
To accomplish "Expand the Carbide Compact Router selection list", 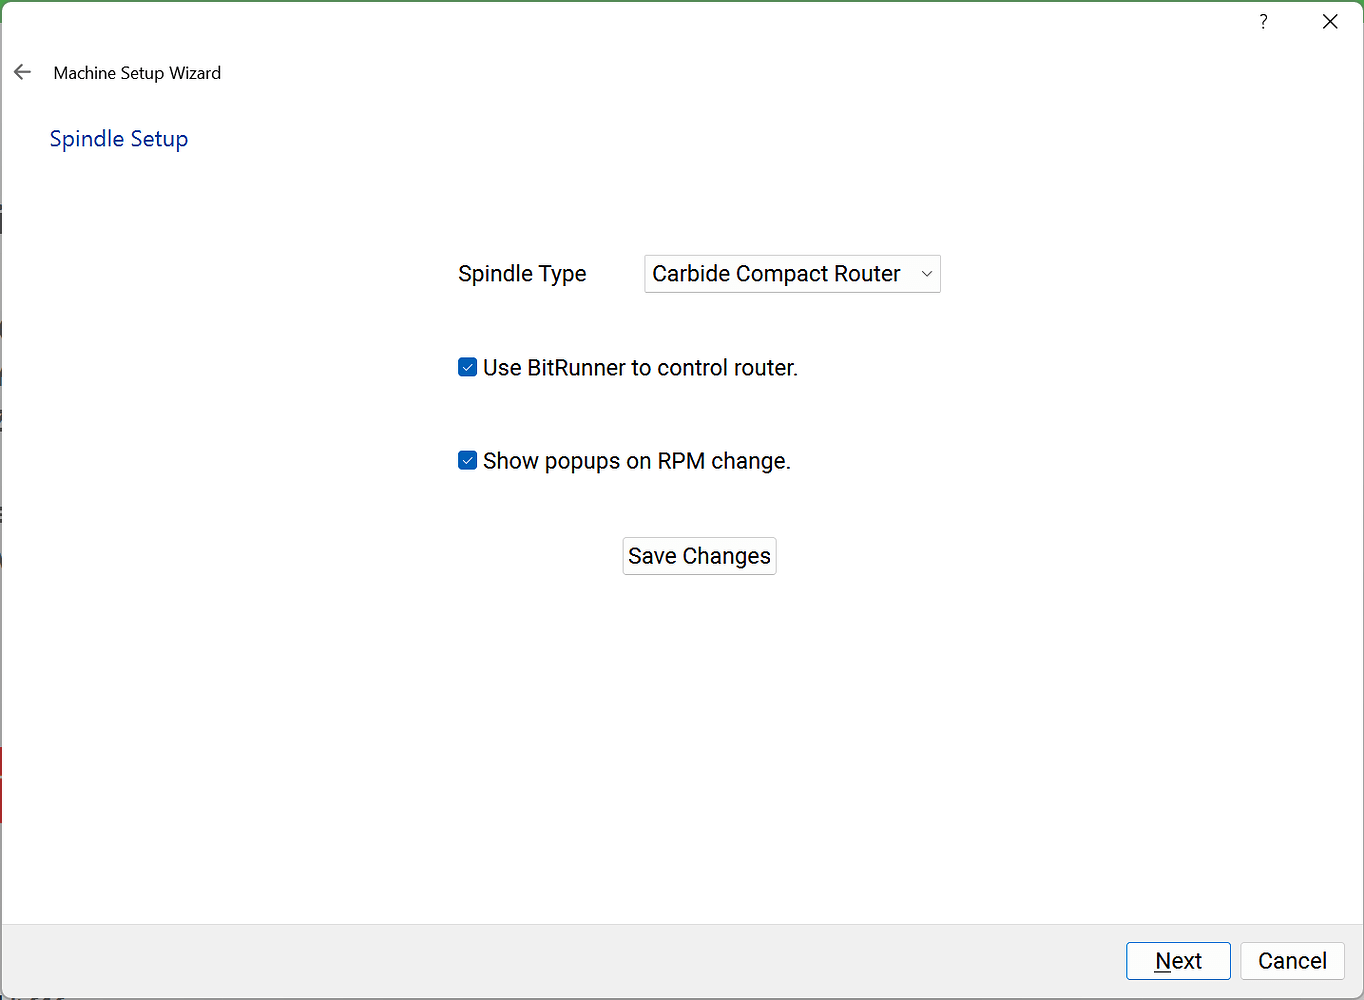I will pos(791,273).
